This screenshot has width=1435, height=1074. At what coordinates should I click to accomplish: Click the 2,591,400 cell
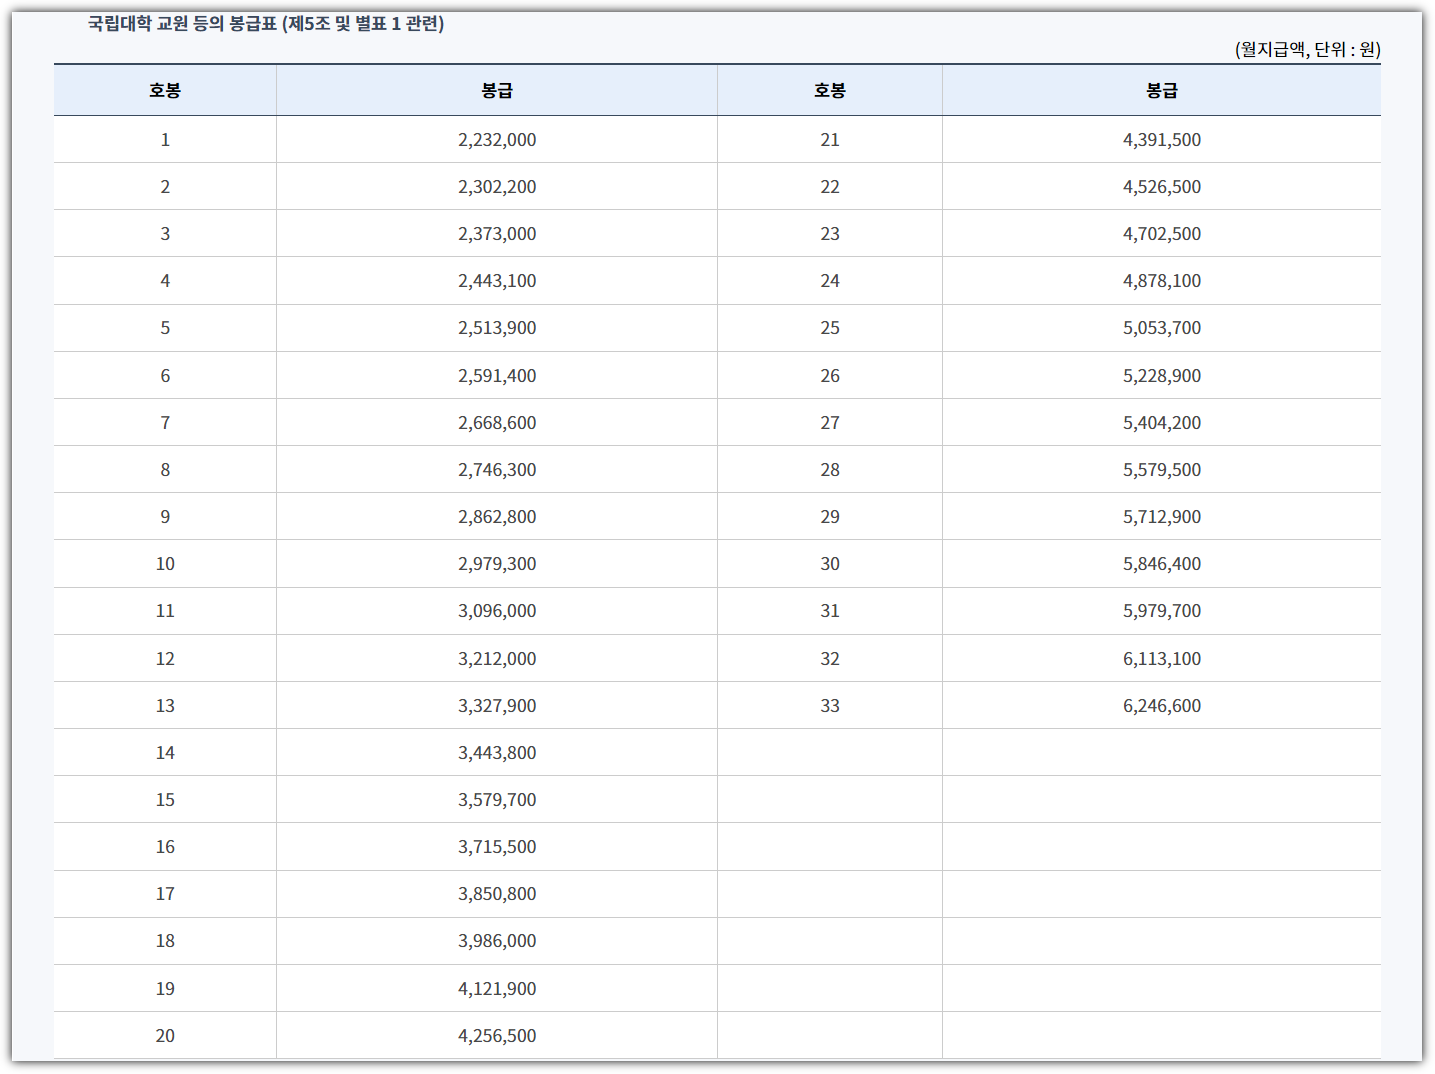click(497, 376)
